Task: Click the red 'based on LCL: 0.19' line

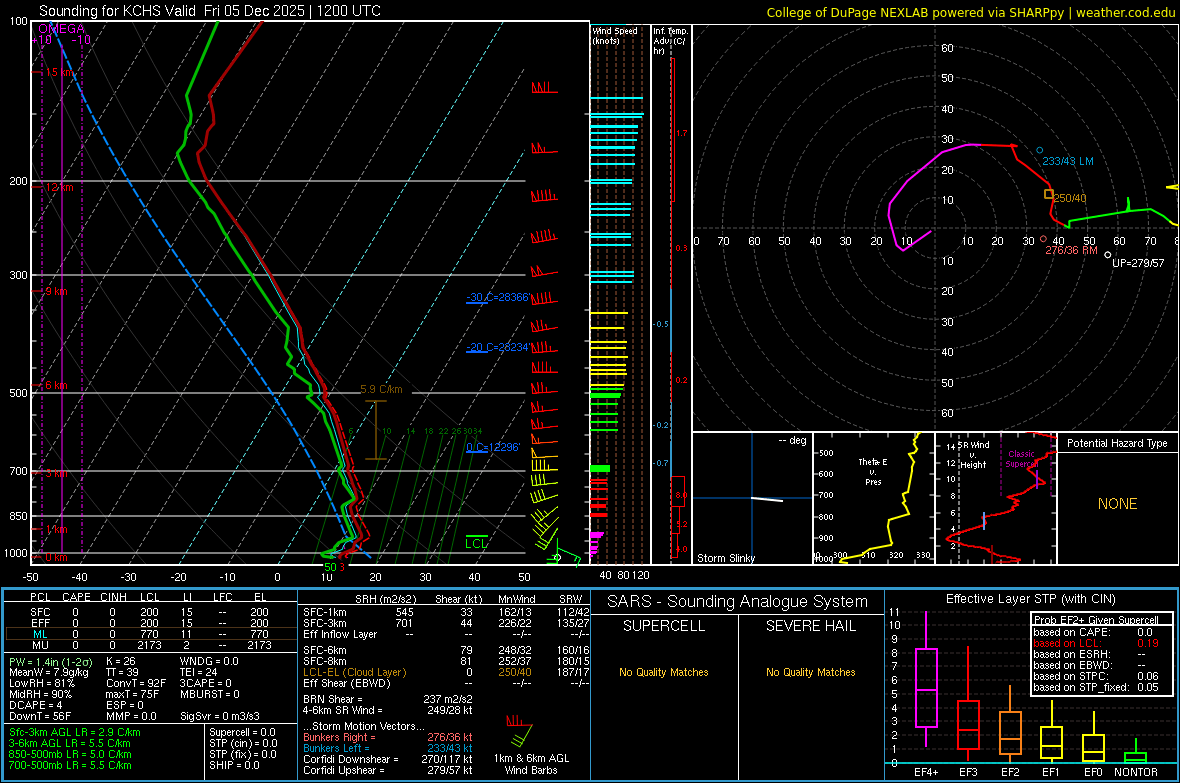Action: [x=1096, y=643]
